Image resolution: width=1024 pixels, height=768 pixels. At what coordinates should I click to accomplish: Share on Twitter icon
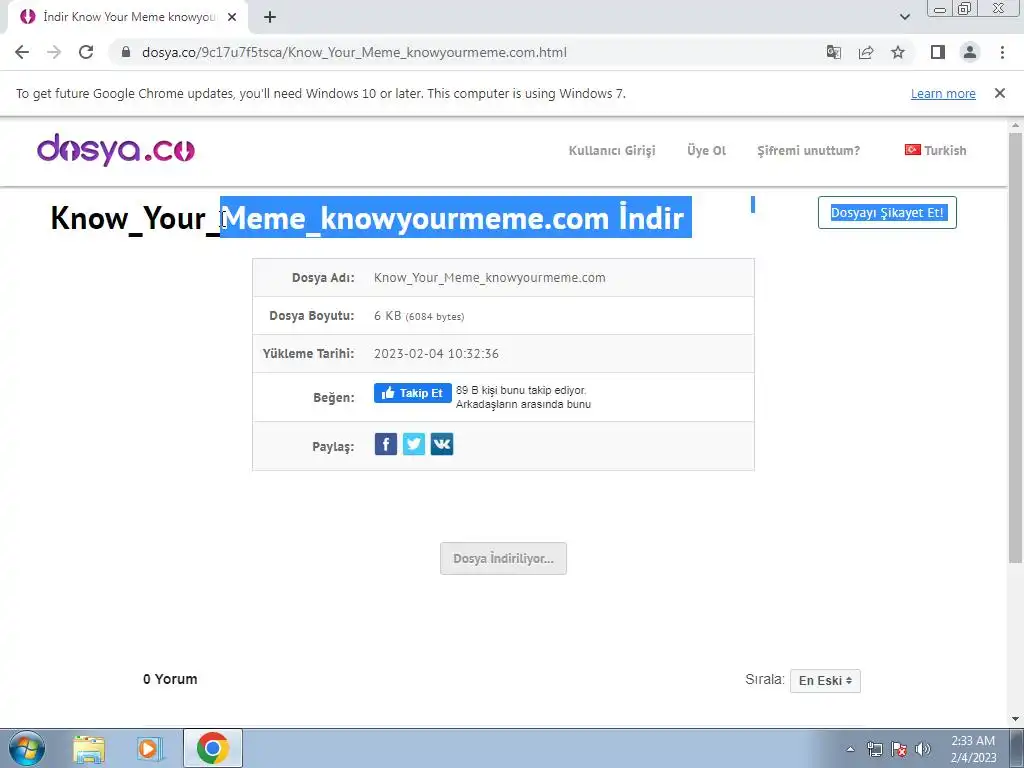414,444
